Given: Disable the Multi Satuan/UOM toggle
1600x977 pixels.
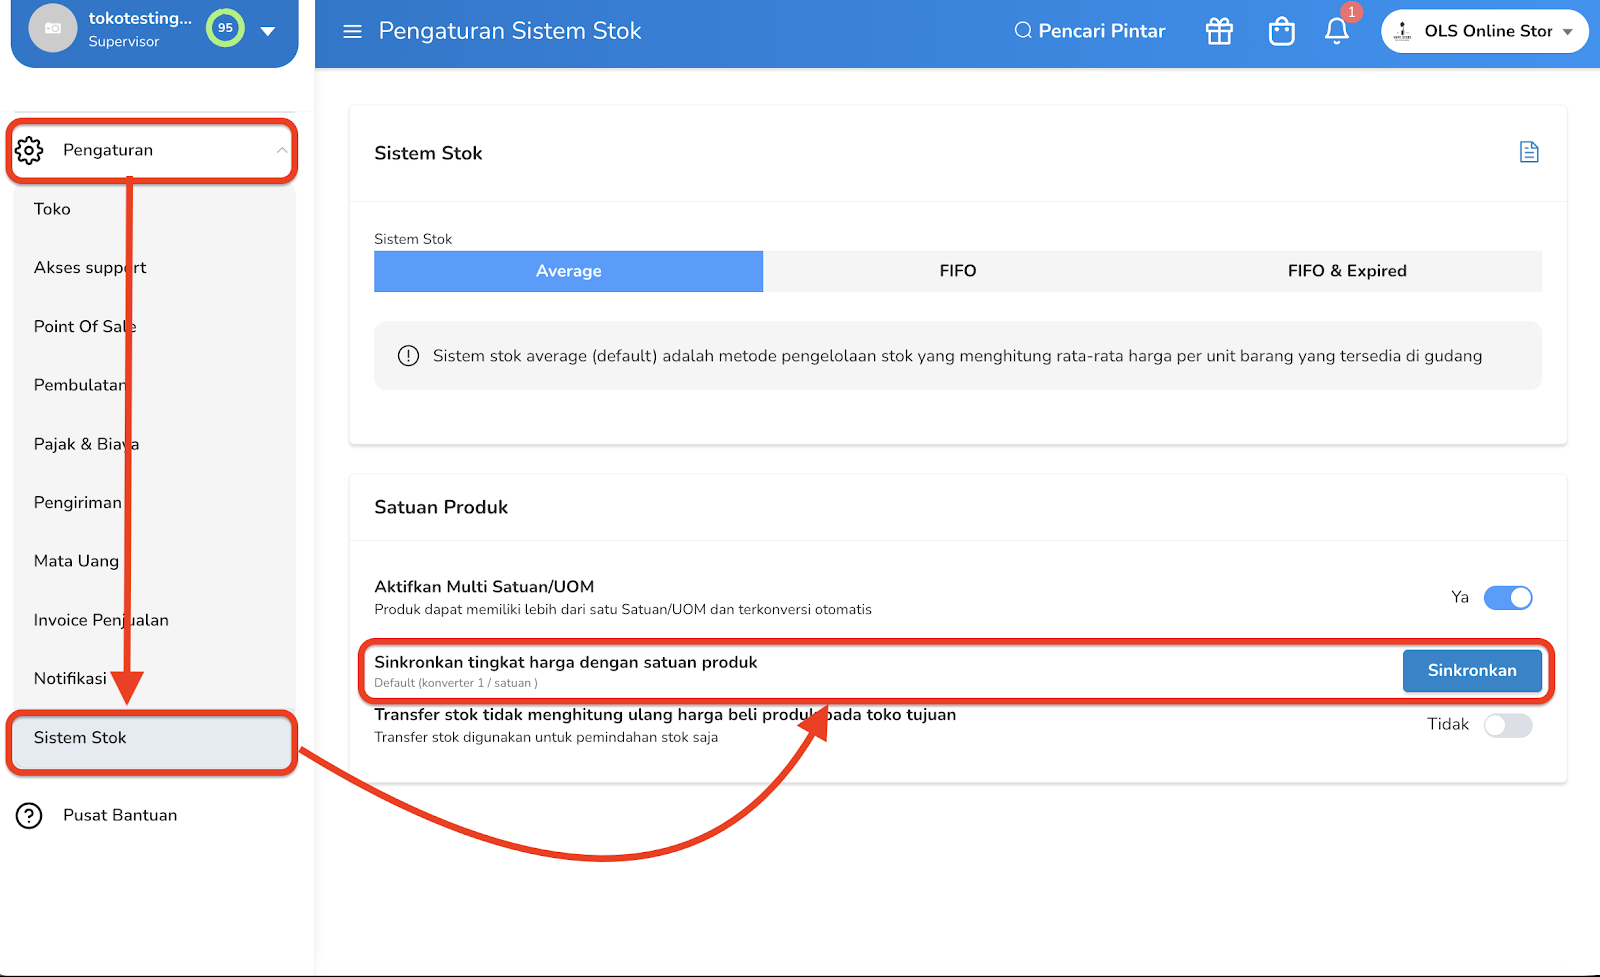Looking at the screenshot, I should pos(1508,598).
